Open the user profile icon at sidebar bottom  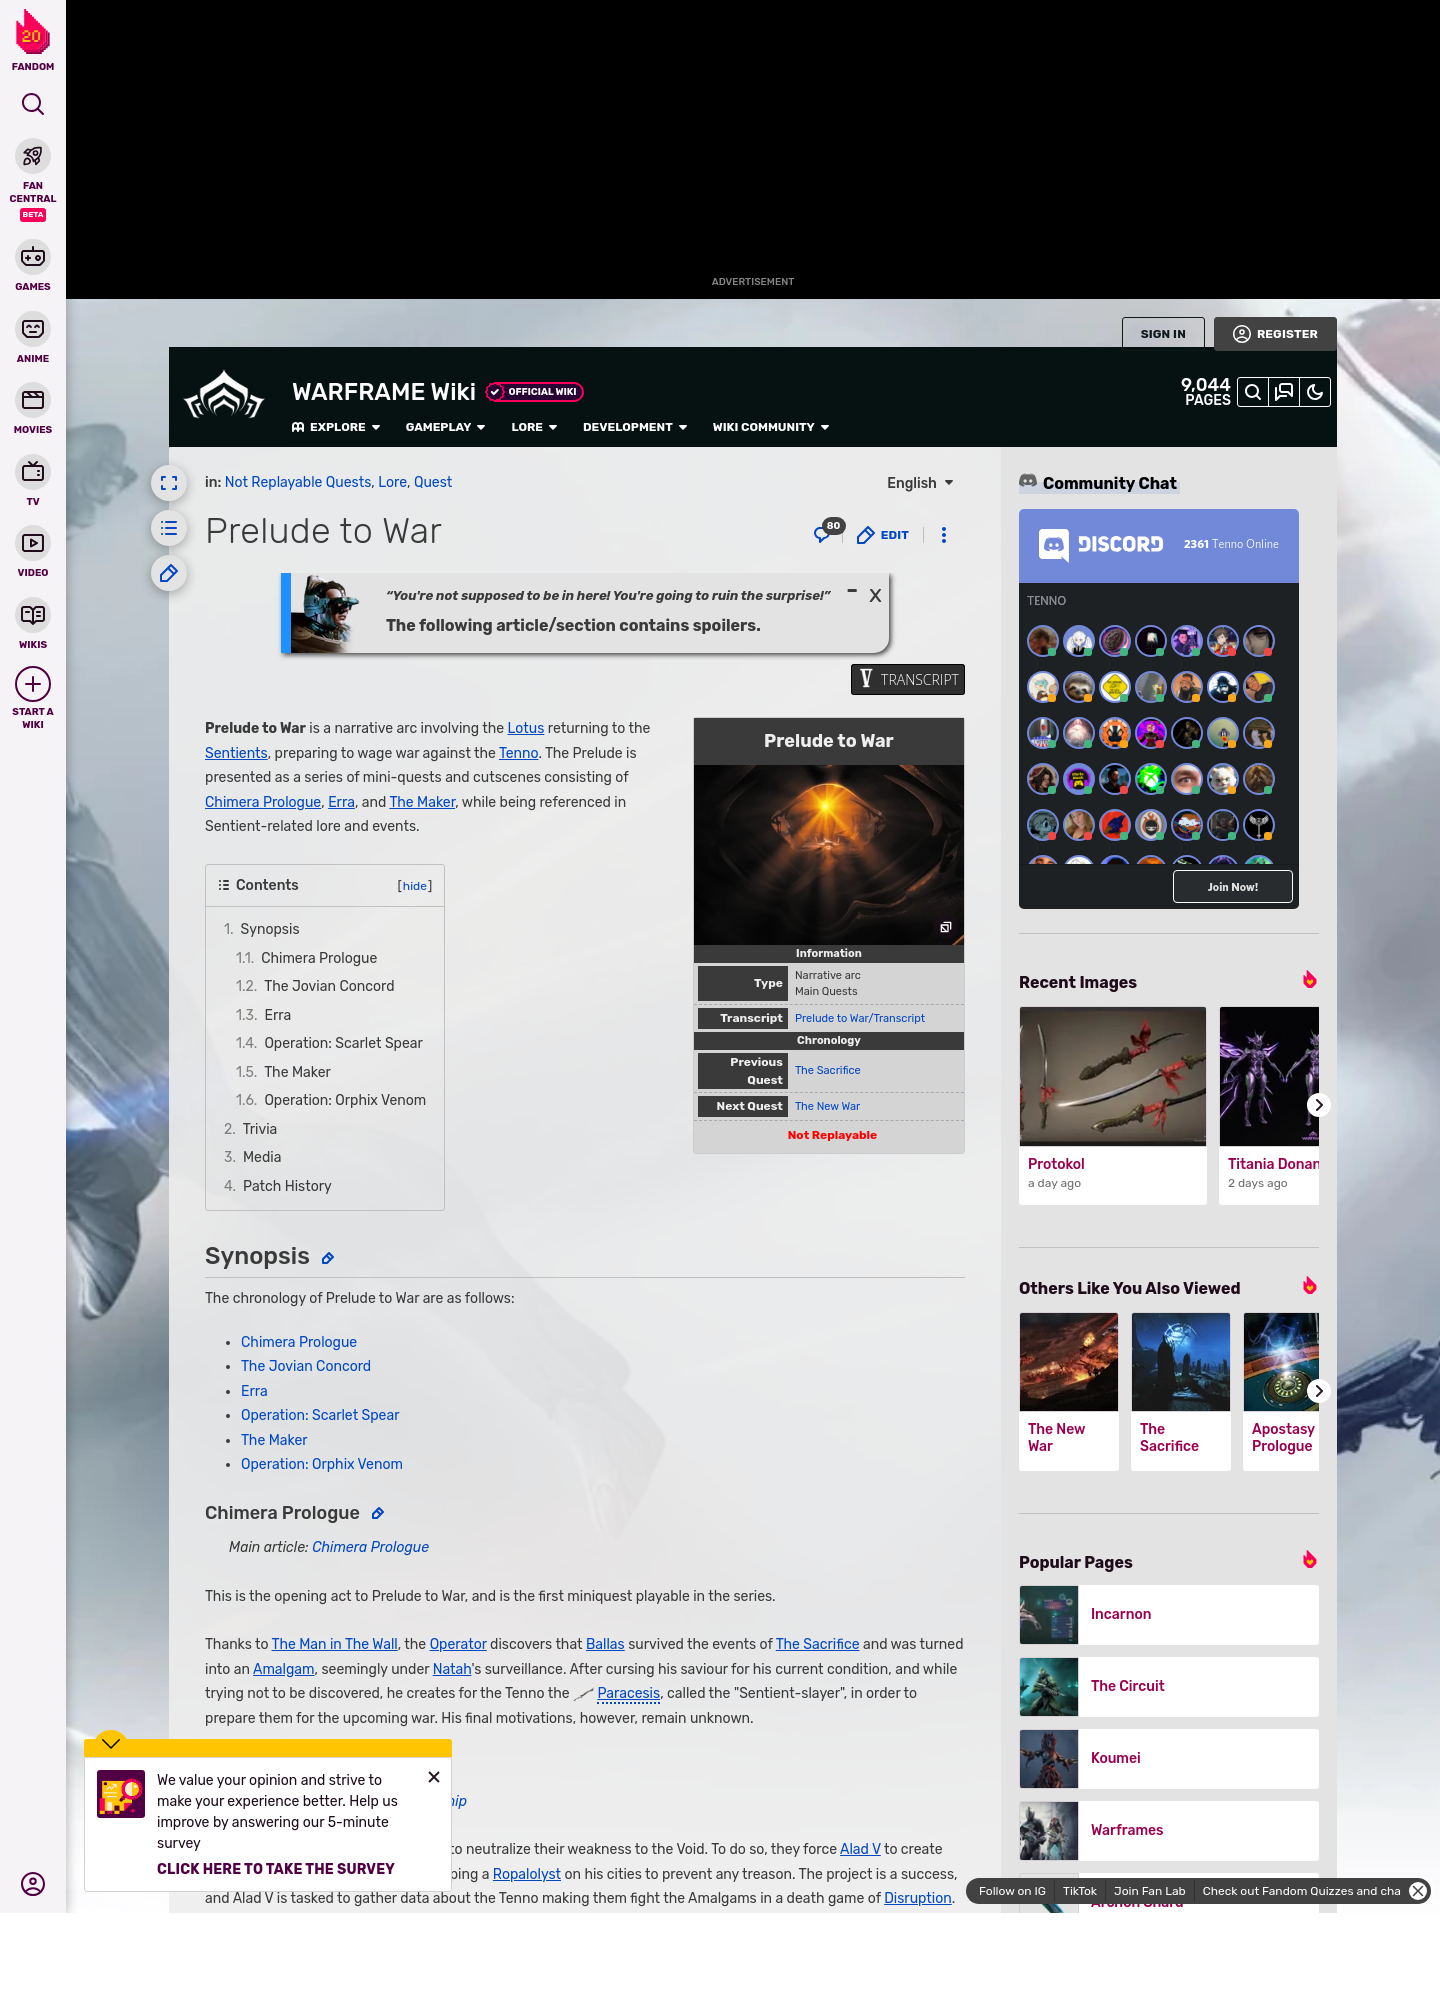[x=33, y=1884]
